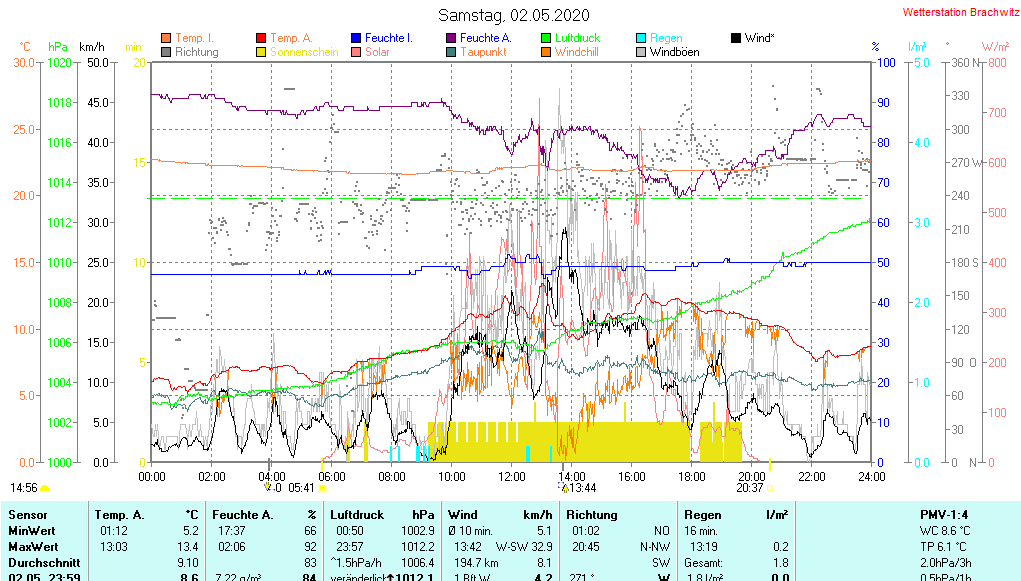Click the Windböen legend label
This screenshot has width=1021, height=581.
(x=678, y=52)
